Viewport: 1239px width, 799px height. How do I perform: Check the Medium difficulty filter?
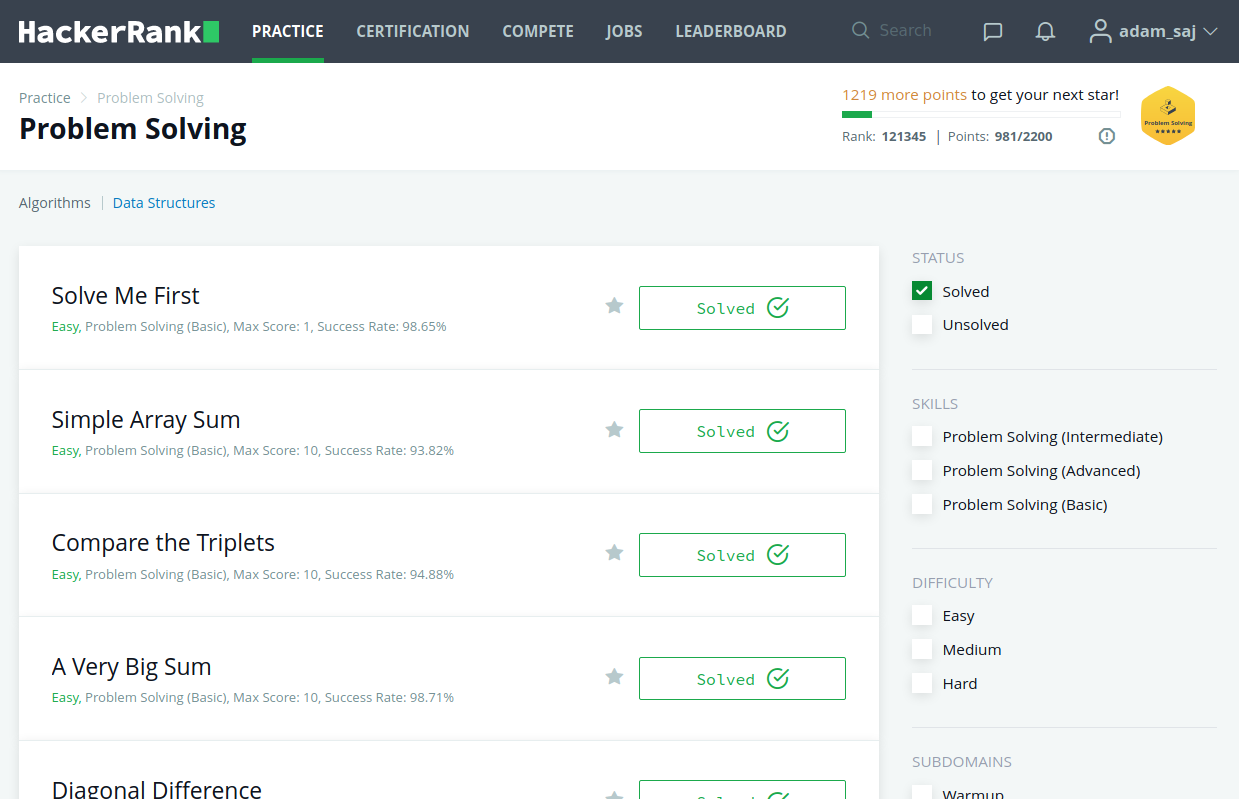[x=922, y=650]
